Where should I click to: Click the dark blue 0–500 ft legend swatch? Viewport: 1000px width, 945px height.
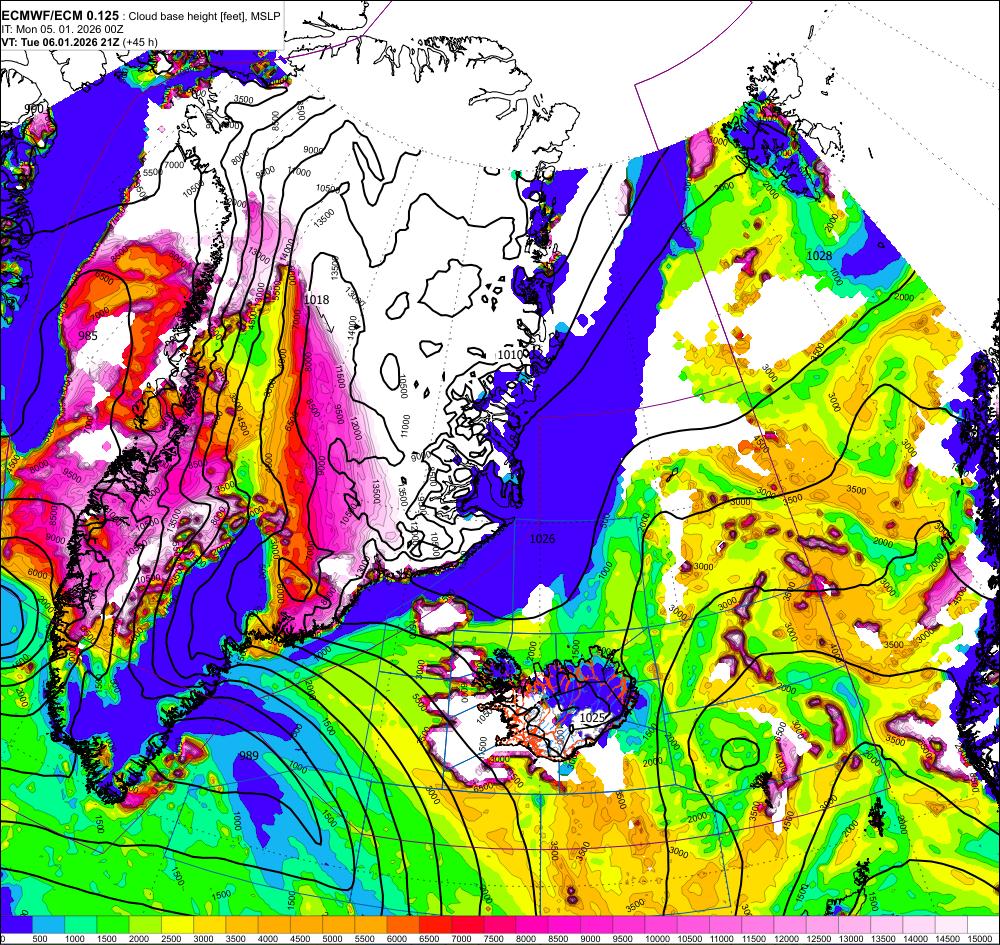click(x=16, y=924)
